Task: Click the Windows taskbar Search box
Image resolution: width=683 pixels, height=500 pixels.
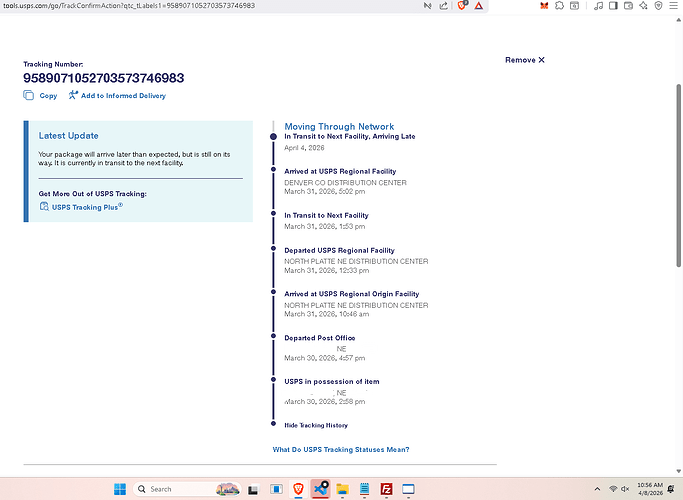Action: pyautogui.click(x=175, y=489)
